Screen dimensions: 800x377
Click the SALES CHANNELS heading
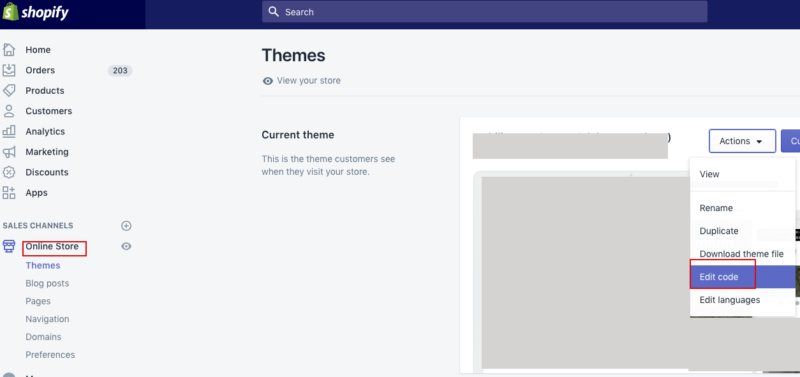(x=38, y=225)
